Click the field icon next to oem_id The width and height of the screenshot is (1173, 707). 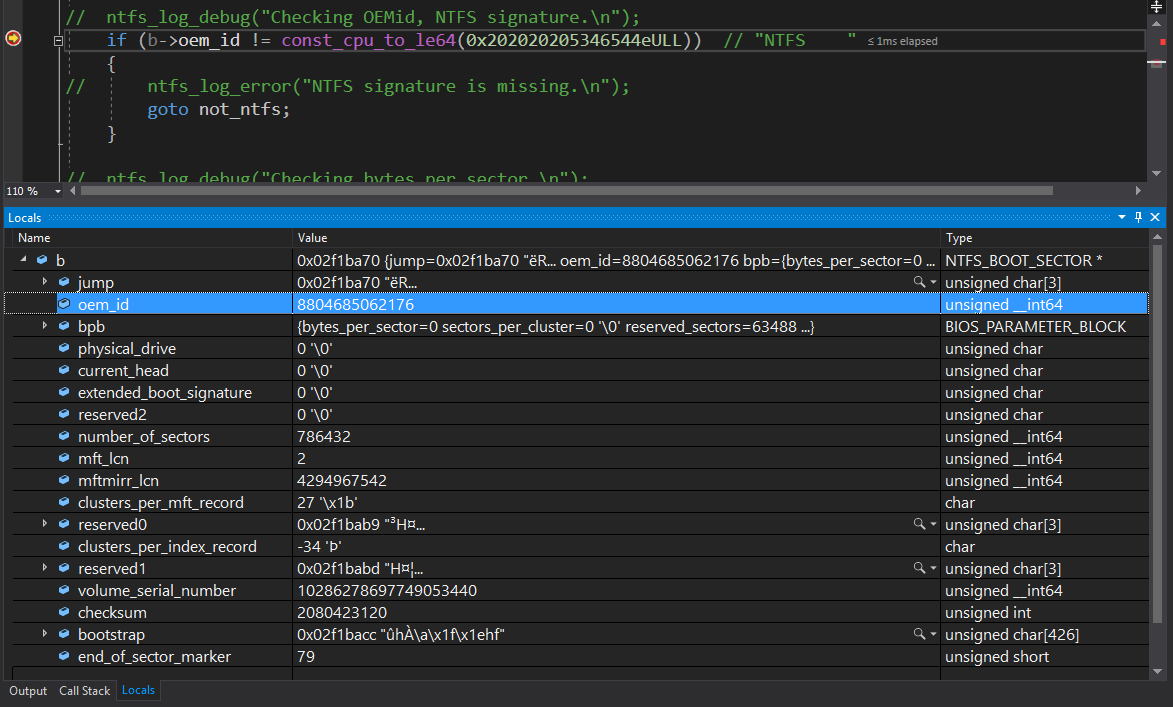(64, 304)
